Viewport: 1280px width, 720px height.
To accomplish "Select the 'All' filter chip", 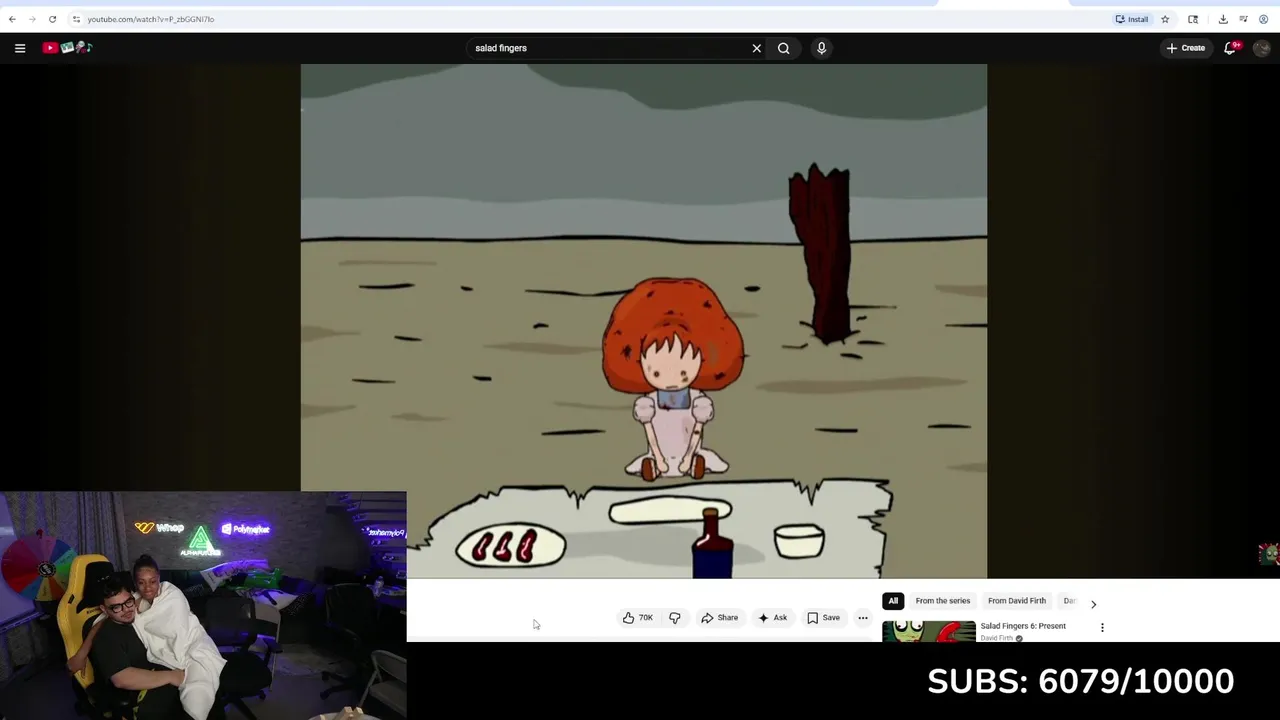I will (x=893, y=601).
